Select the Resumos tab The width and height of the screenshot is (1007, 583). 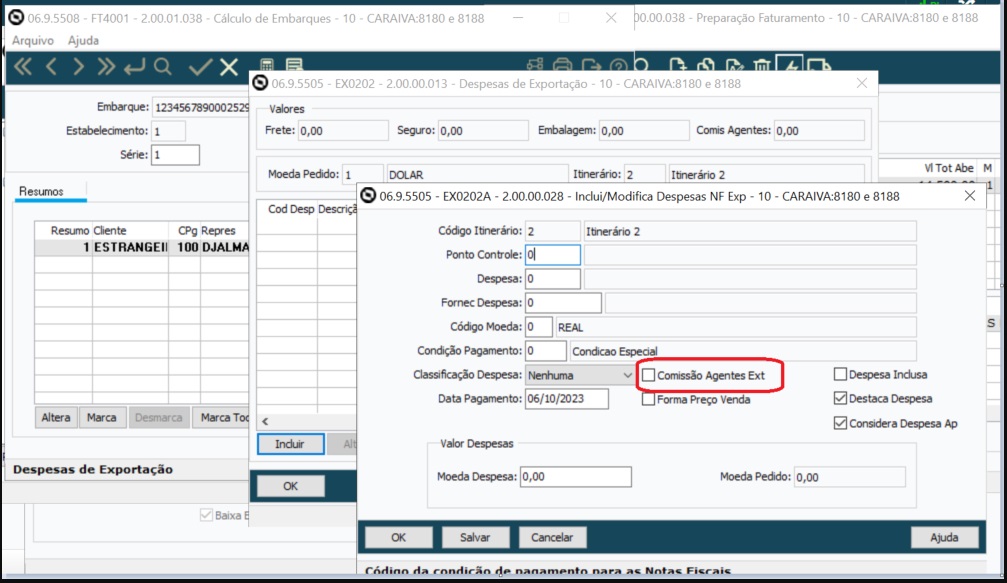click(x=41, y=191)
